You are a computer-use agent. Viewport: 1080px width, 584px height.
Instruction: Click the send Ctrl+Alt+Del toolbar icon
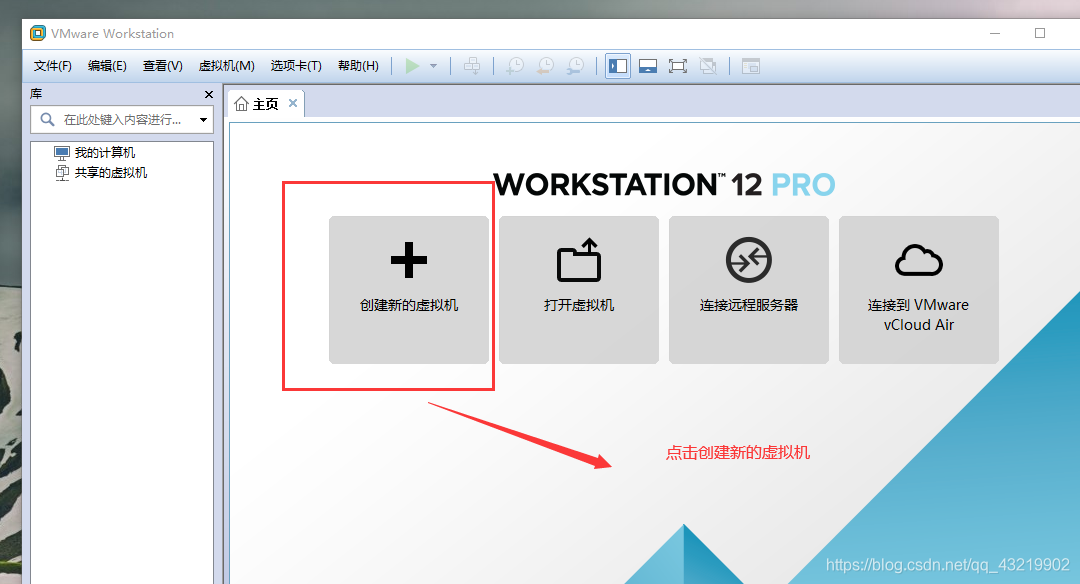472,66
